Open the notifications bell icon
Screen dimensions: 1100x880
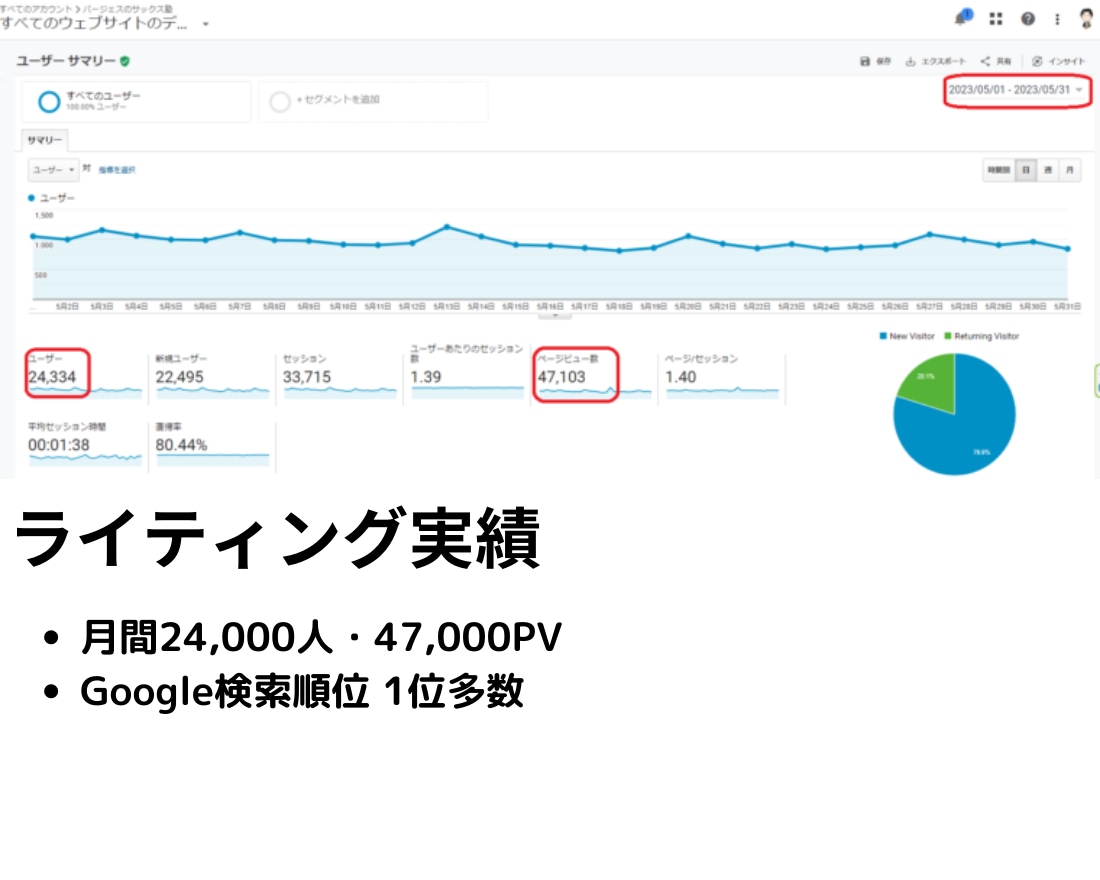pyautogui.click(x=962, y=18)
